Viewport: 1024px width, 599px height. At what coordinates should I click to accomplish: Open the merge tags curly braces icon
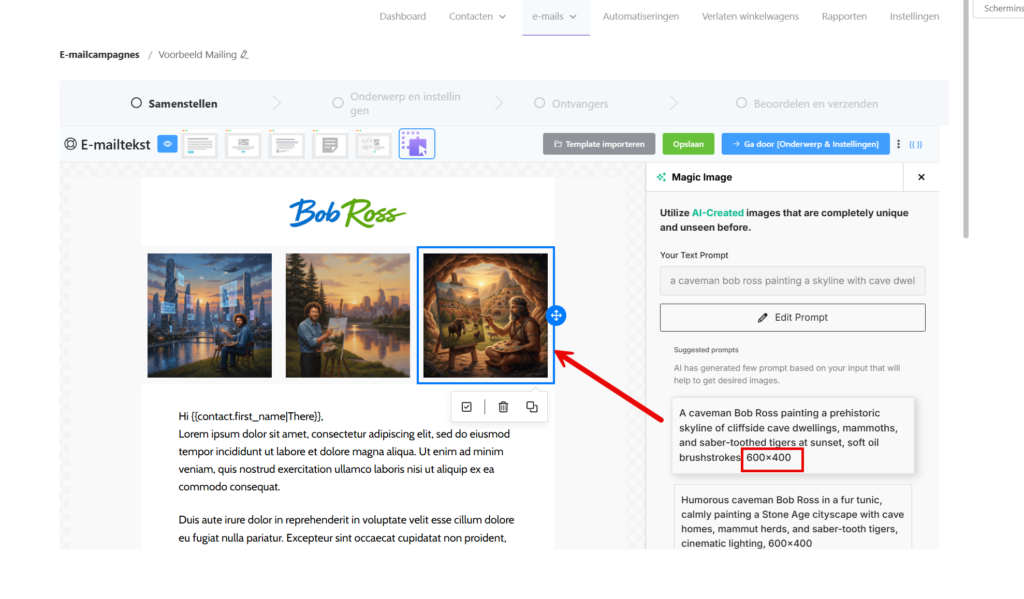tap(916, 144)
